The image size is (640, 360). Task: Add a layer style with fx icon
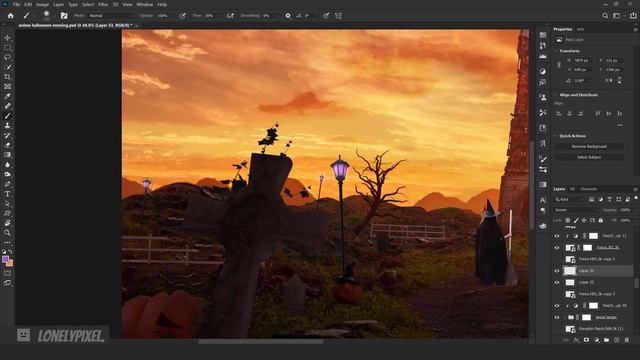[x=576, y=340]
